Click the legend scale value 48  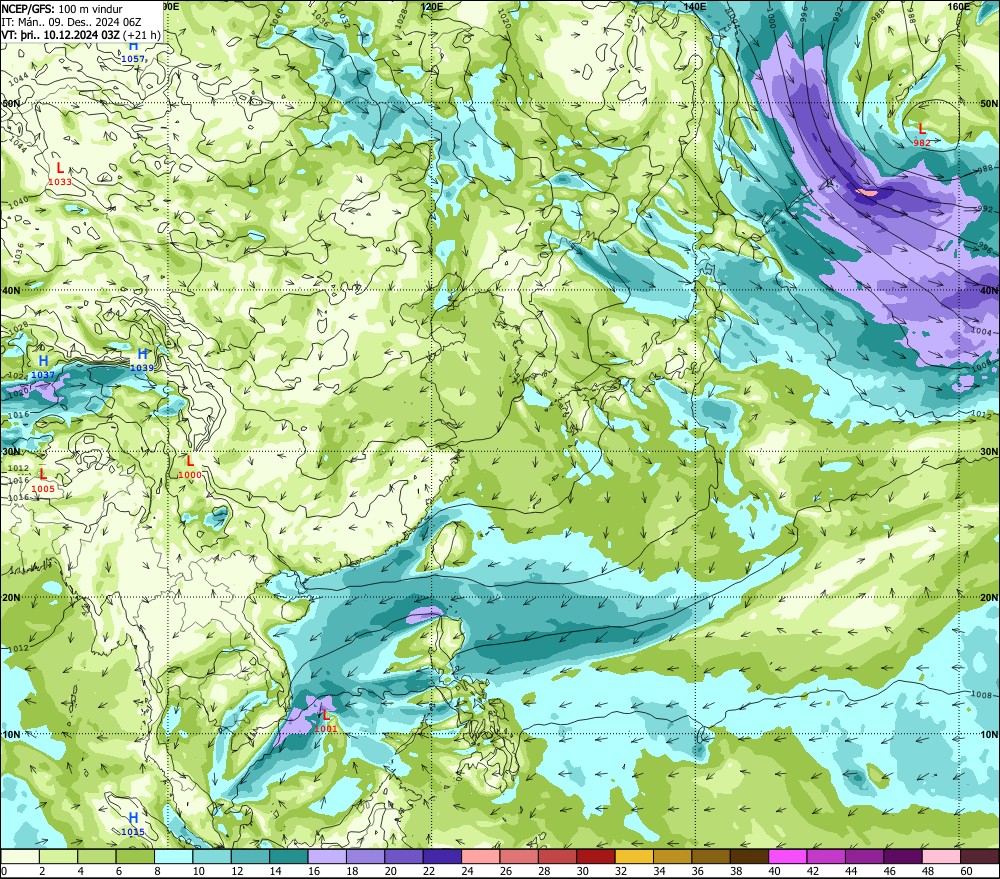tap(928, 871)
